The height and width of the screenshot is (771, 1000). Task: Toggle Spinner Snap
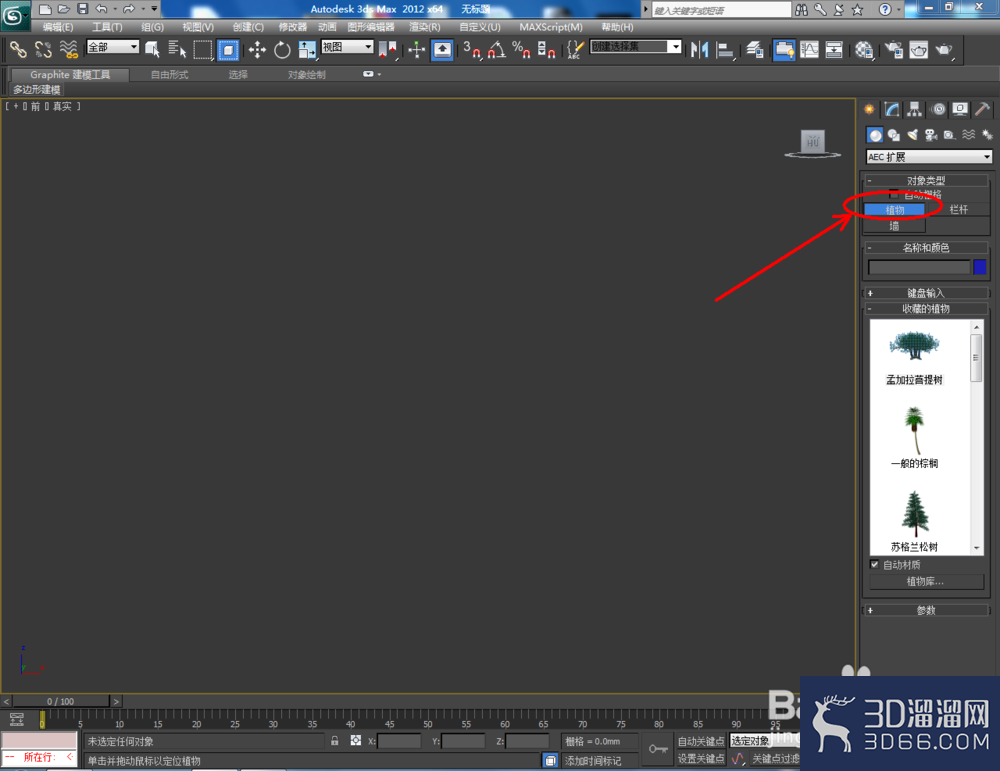point(546,49)
